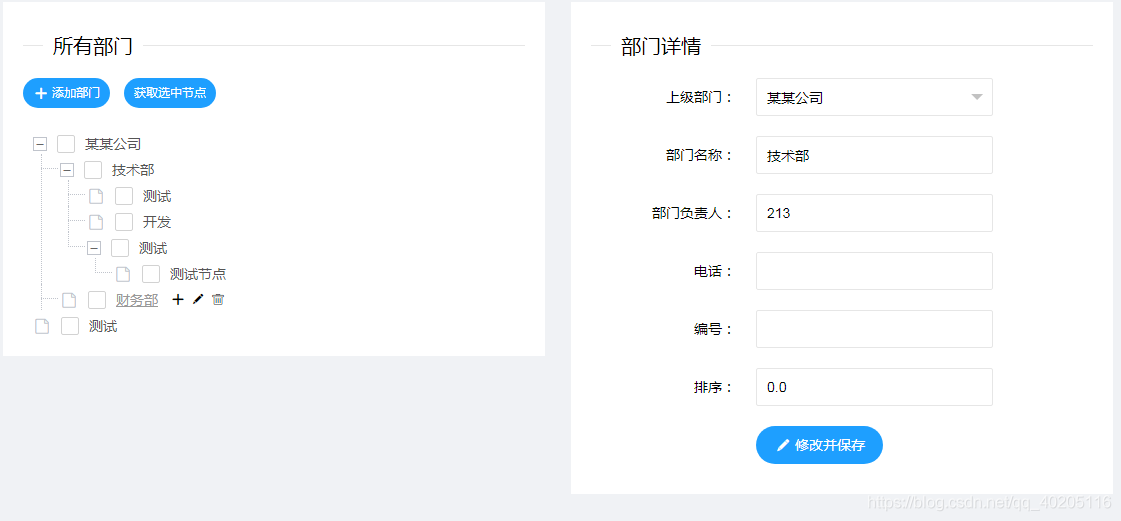
Task: Collapse the 技术部 branch
Action: pyautogui.click(x=67, y=170)
